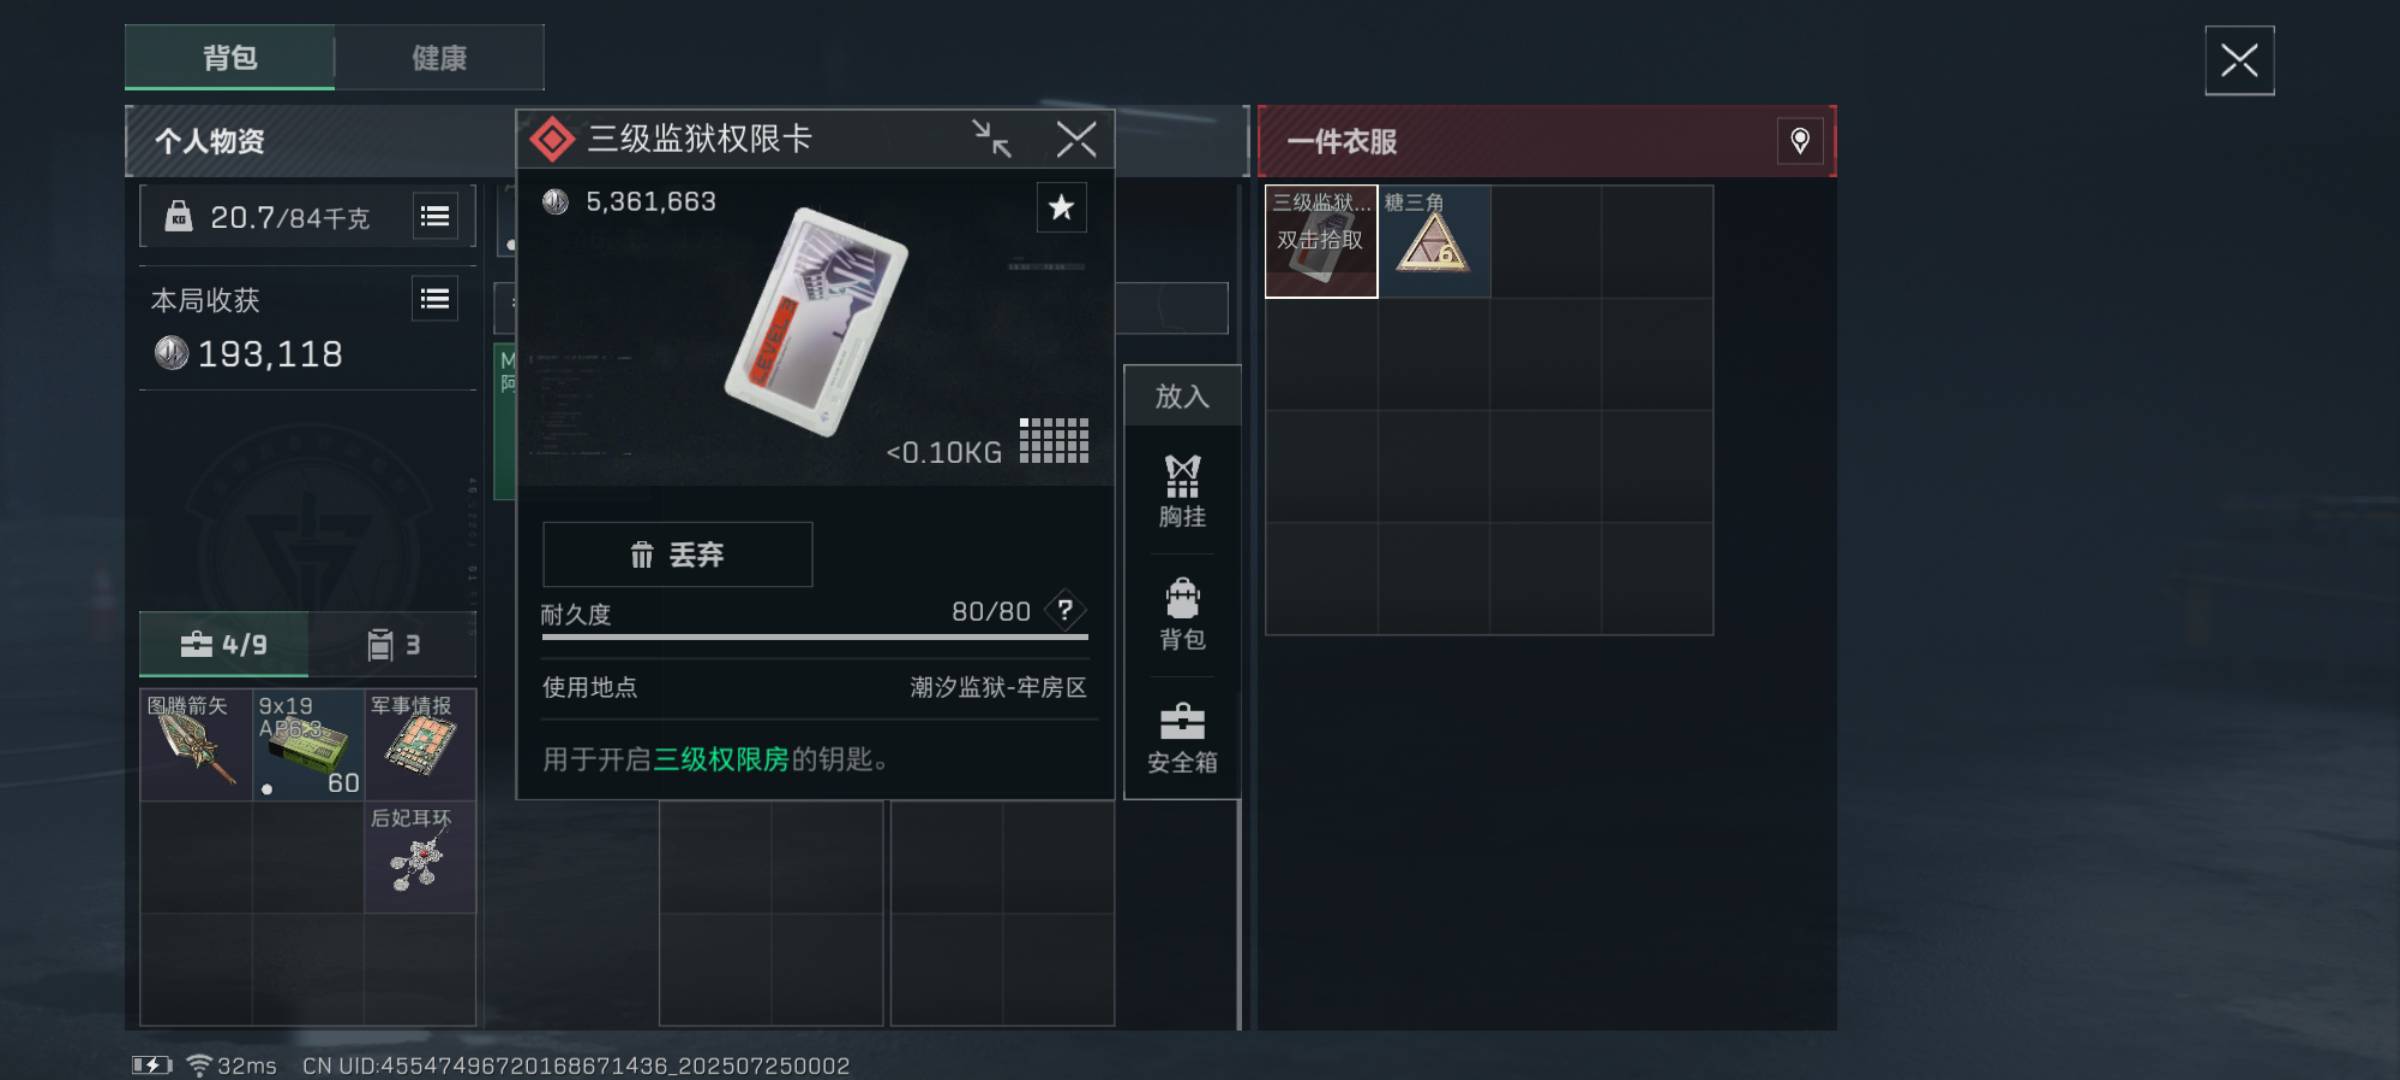Viewport: 2400px width, 1080px height.
Task: Put the item into the 背包 backpack
Action: [x=1182, y=614]
